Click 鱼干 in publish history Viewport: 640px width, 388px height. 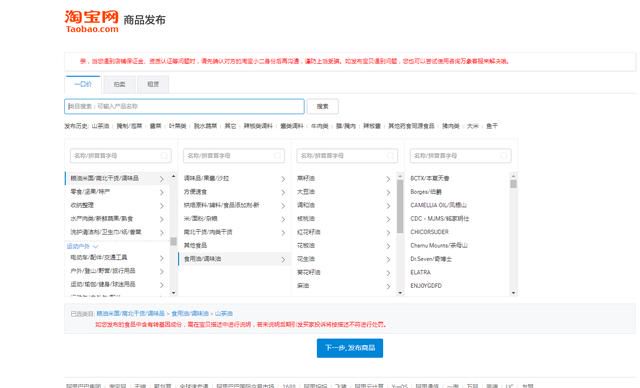coord(491,126)
